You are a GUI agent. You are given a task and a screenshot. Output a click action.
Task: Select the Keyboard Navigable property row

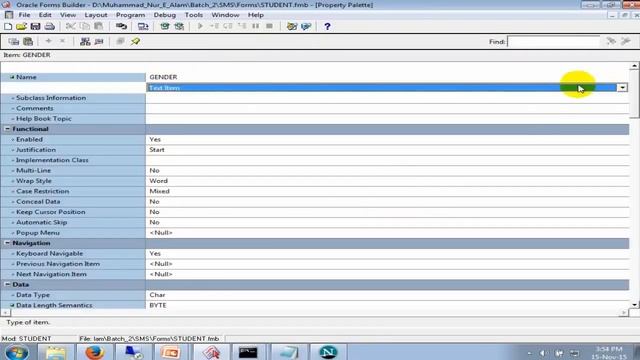click(x=315, y=253)
